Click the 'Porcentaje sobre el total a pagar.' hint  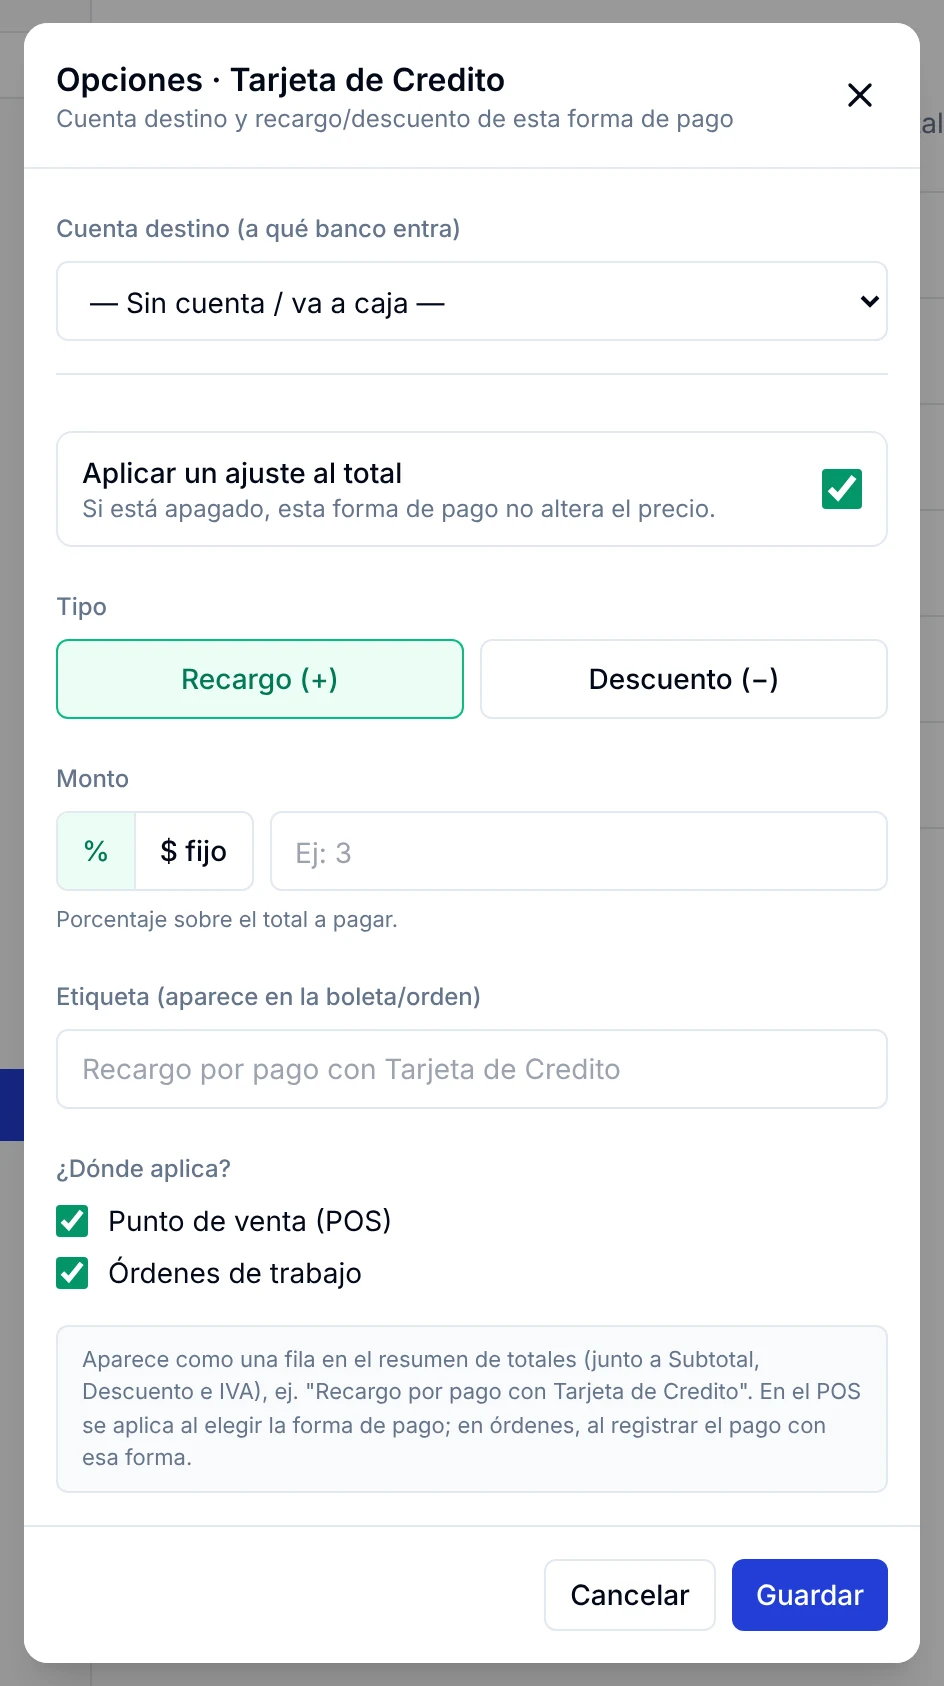tap(227, 919)
